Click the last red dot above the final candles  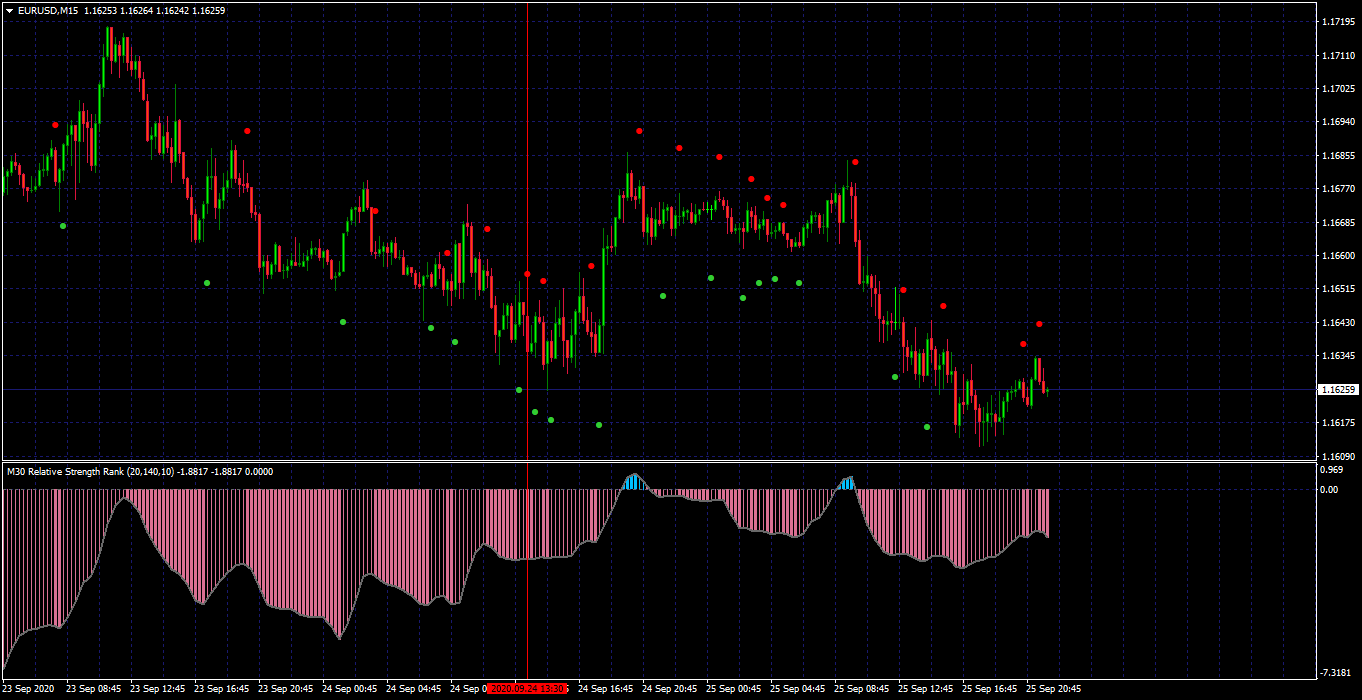(x=1040, y=324)
